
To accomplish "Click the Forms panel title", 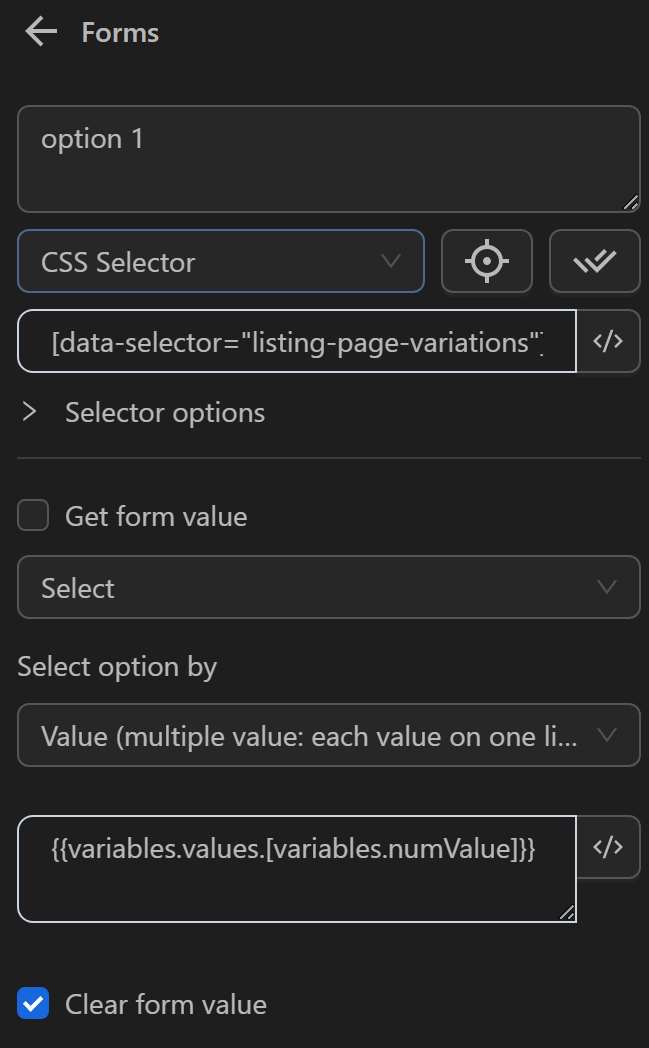I will (120, 32).
